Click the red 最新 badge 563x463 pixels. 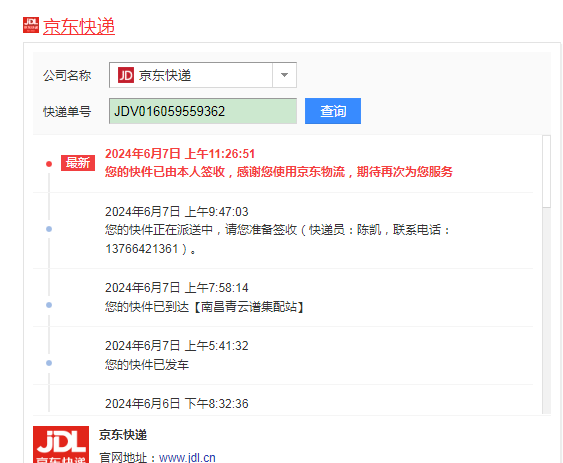click(78, 163)
